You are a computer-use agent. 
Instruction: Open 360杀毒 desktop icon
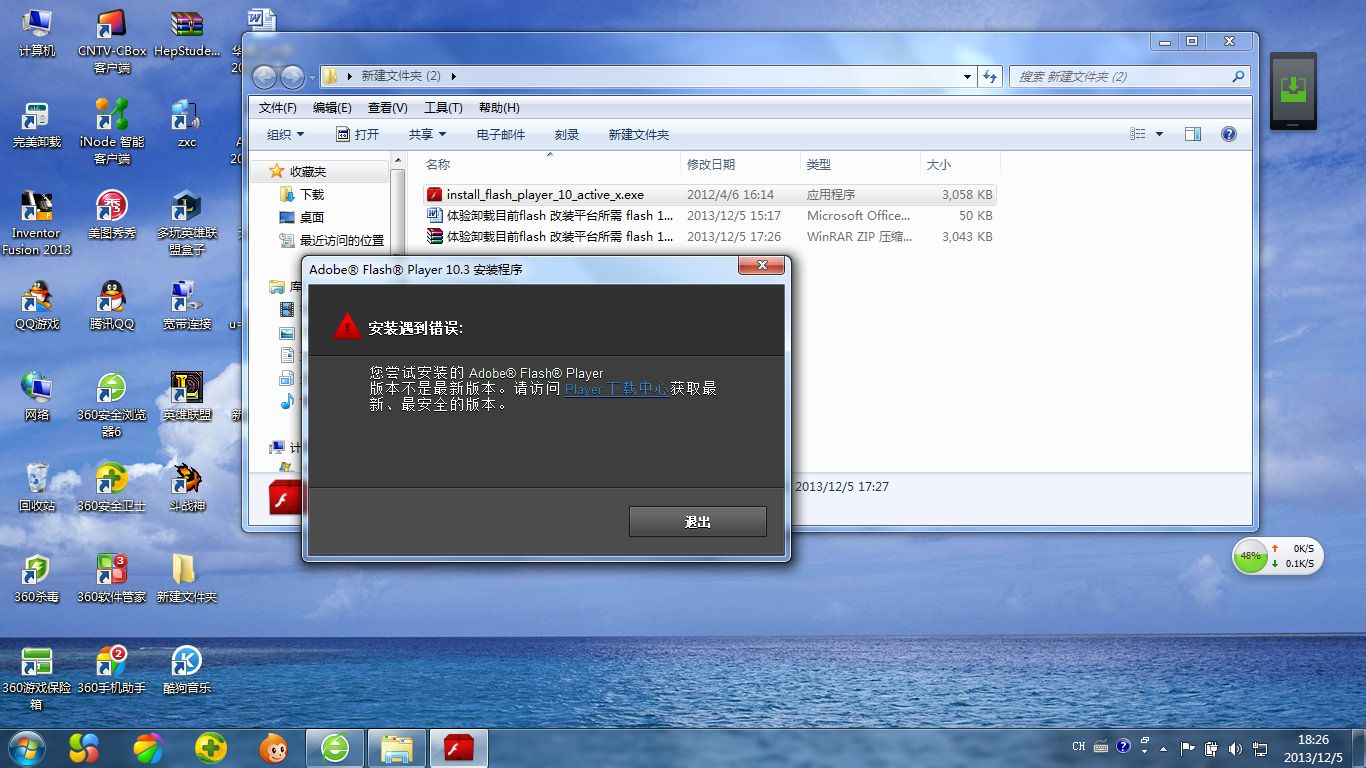(36, 579)
